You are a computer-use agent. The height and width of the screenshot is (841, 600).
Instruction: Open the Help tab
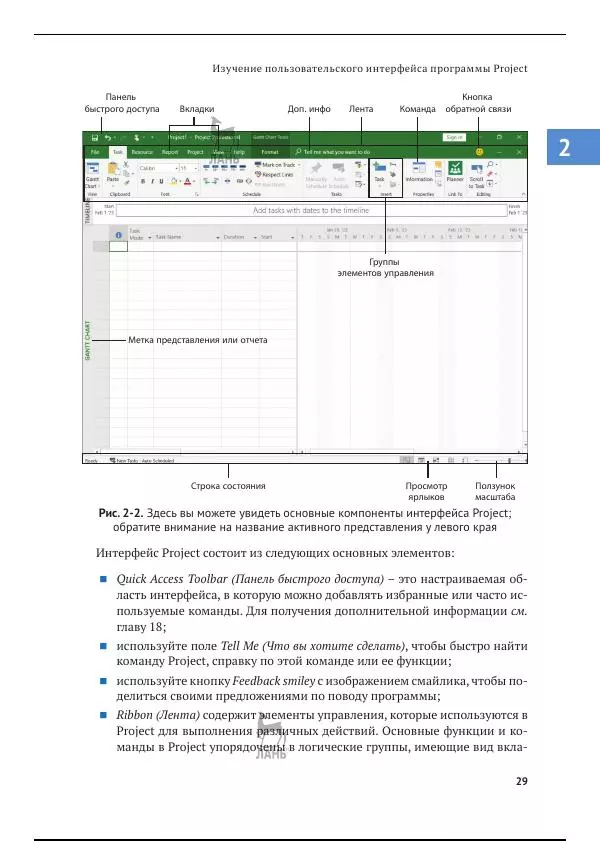tap(239, 152)
